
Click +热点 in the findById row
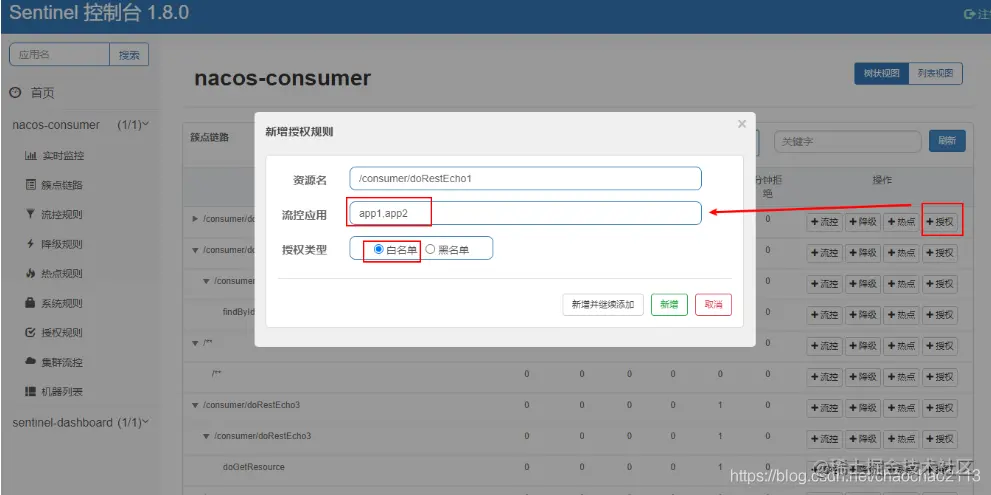901,315
